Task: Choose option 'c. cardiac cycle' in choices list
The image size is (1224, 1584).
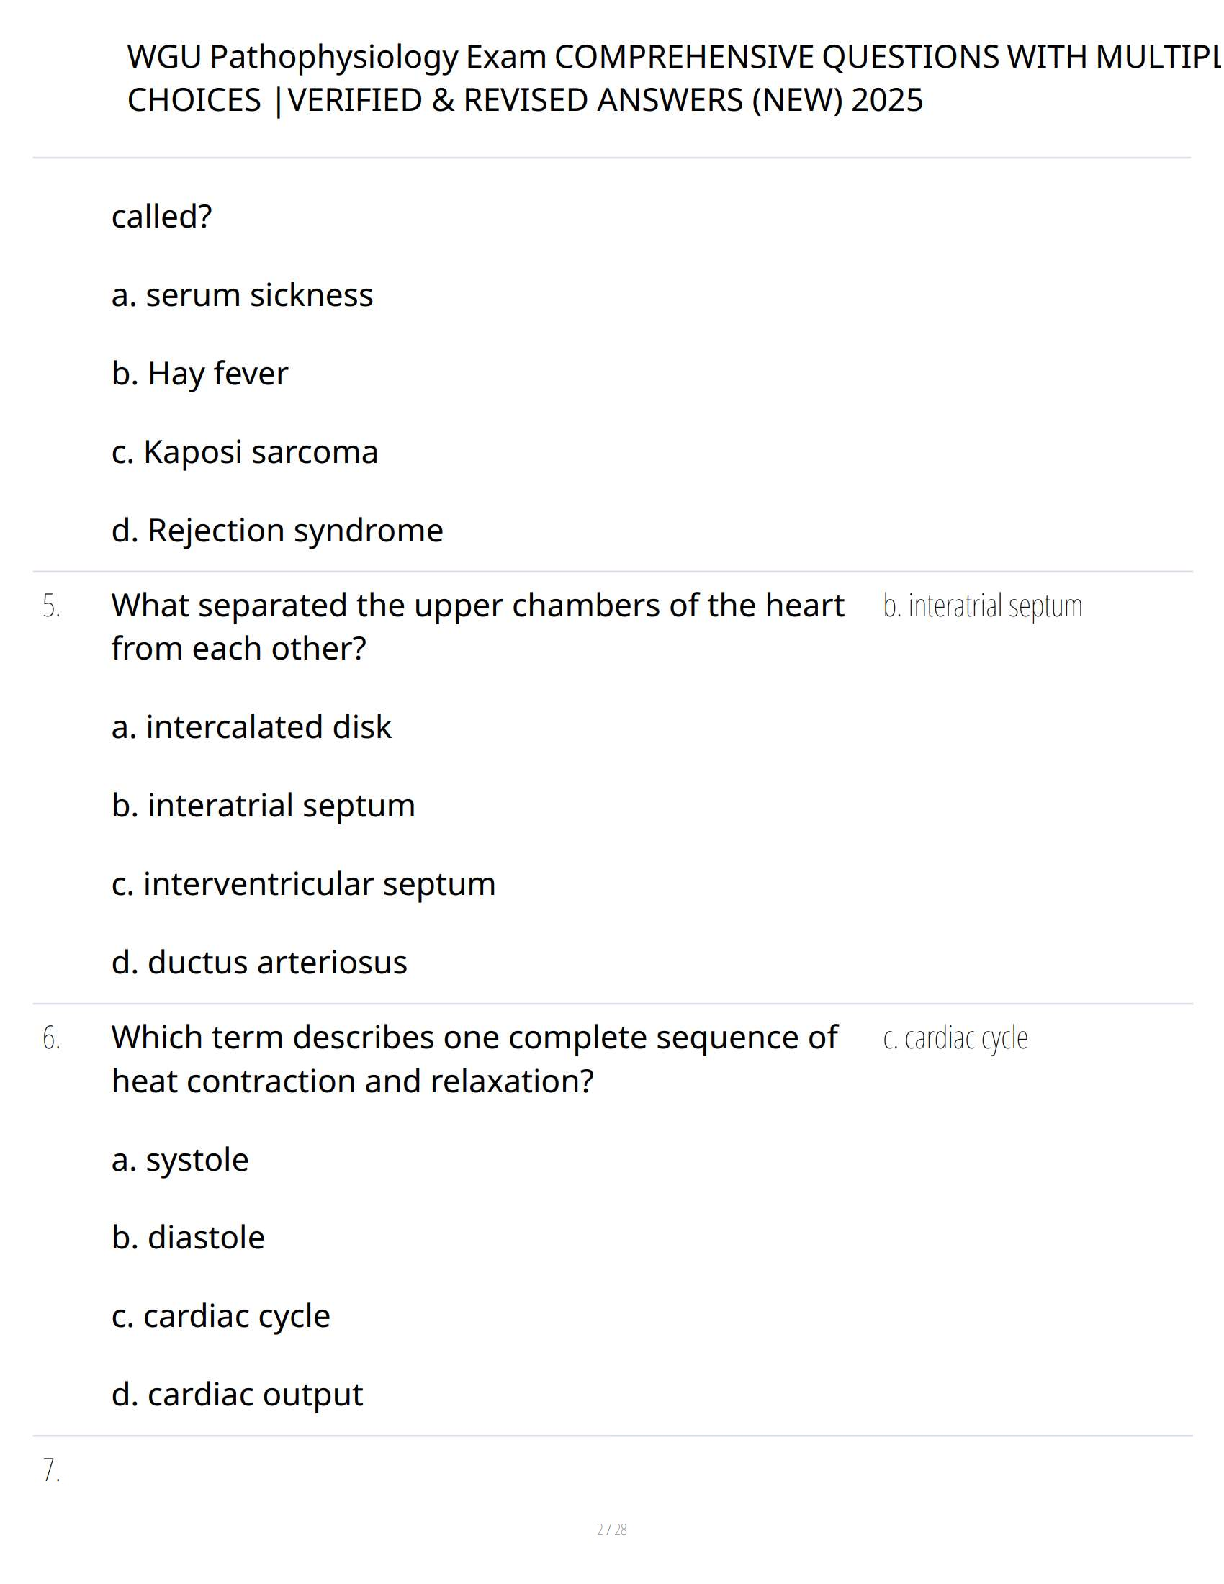Action: 220,1316
